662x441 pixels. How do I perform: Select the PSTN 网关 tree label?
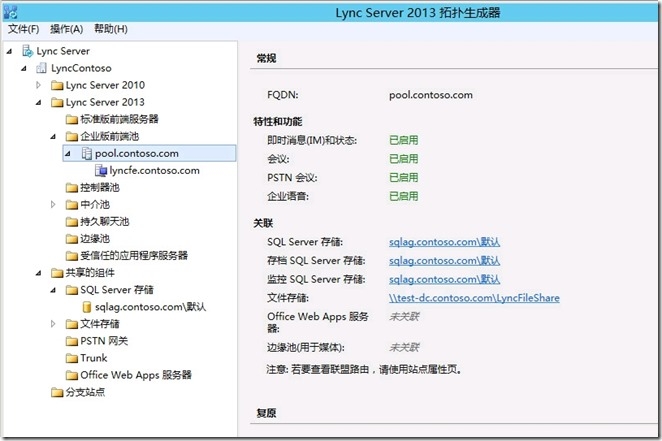tap(104, 341)
